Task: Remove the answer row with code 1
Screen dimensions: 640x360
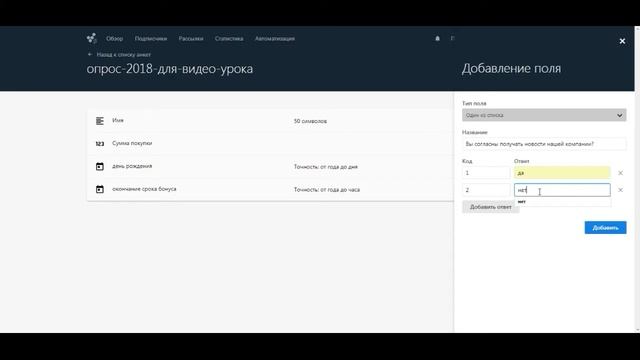Action: point(620,173)
